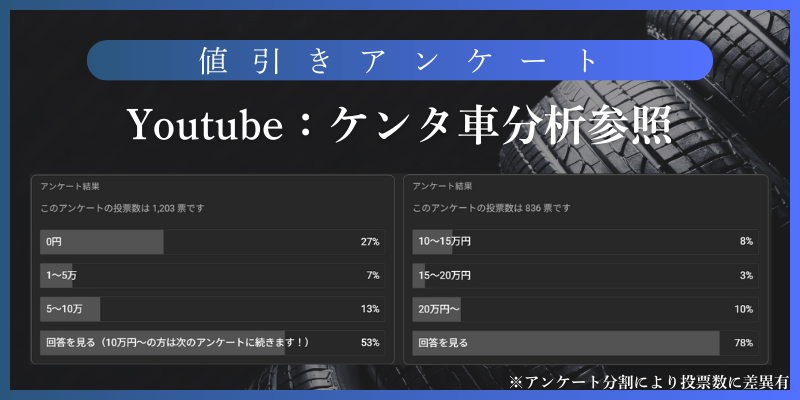Click the 8% result of the 10〜15万円 option
This screenshot has width=800, height=400.
pos(746,242)
